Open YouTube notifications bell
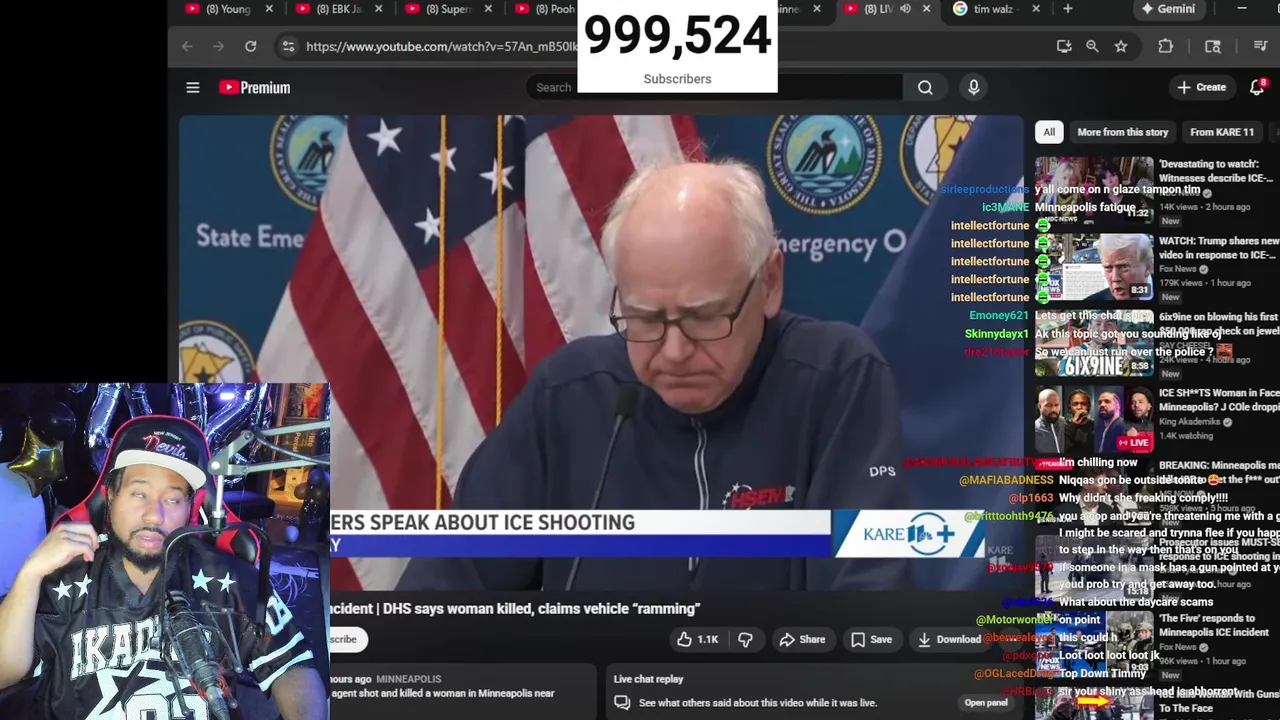The height and width of the screenshot is (720, 1280). pos(1258,87)
